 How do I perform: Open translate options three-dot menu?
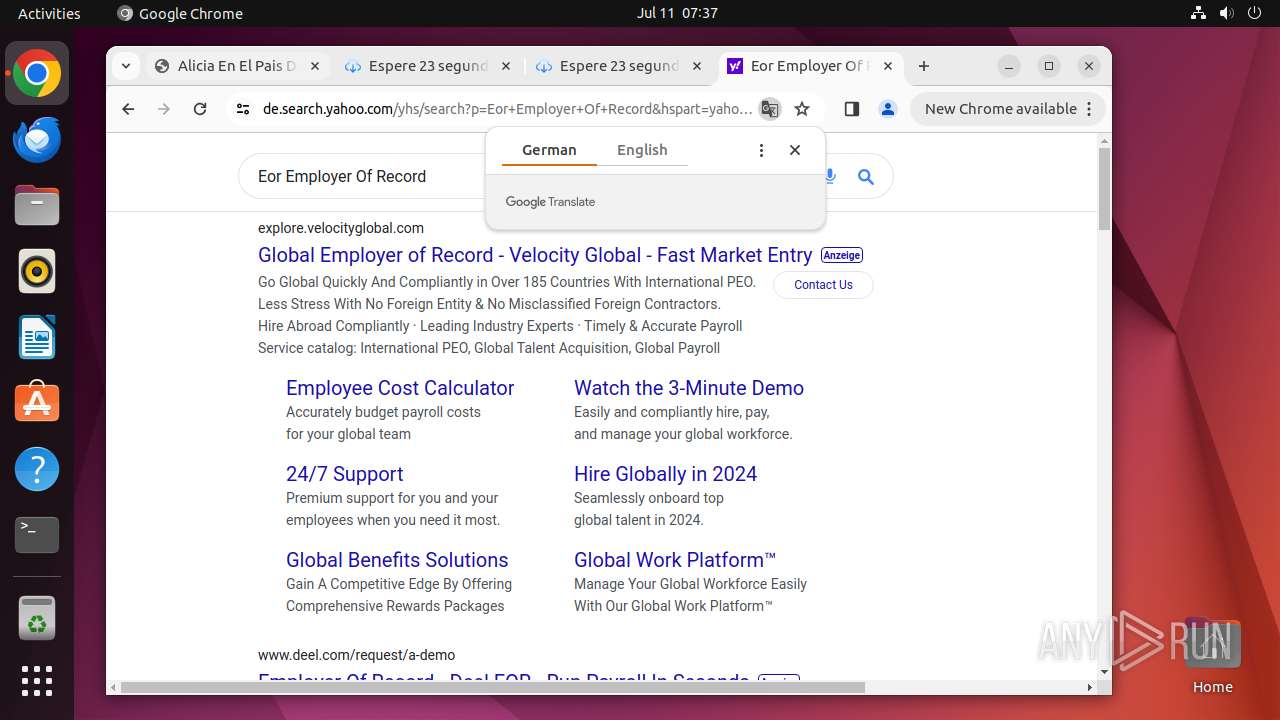(761, 150)
